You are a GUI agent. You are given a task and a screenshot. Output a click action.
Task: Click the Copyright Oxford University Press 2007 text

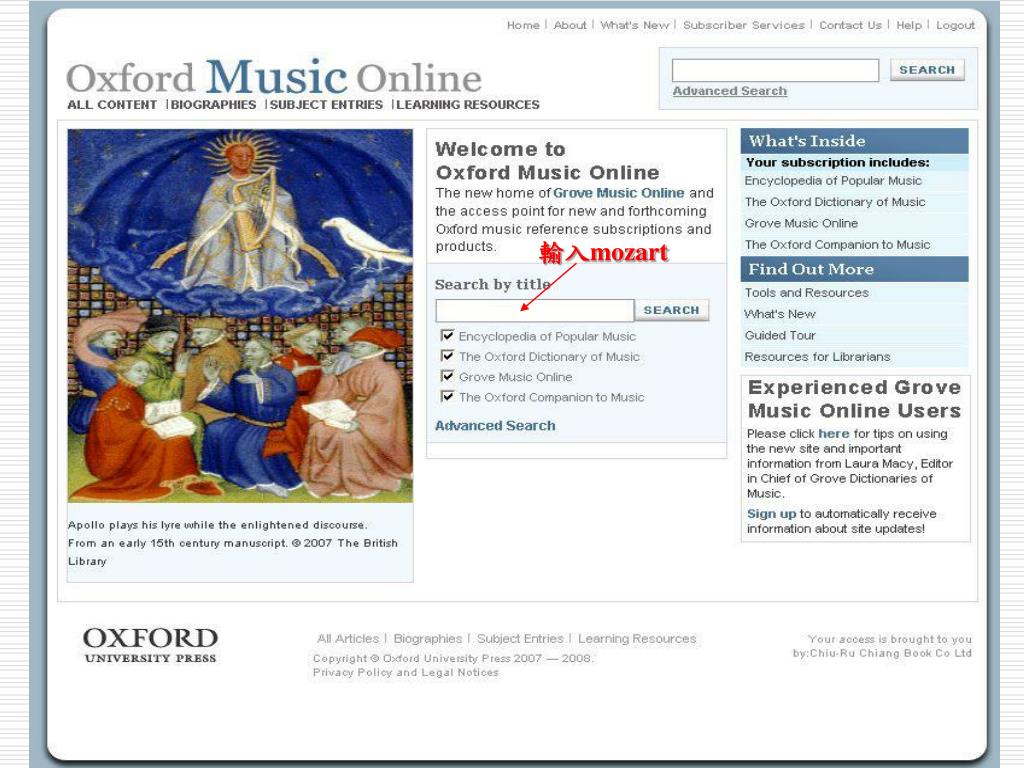click(x=453, y=658)
